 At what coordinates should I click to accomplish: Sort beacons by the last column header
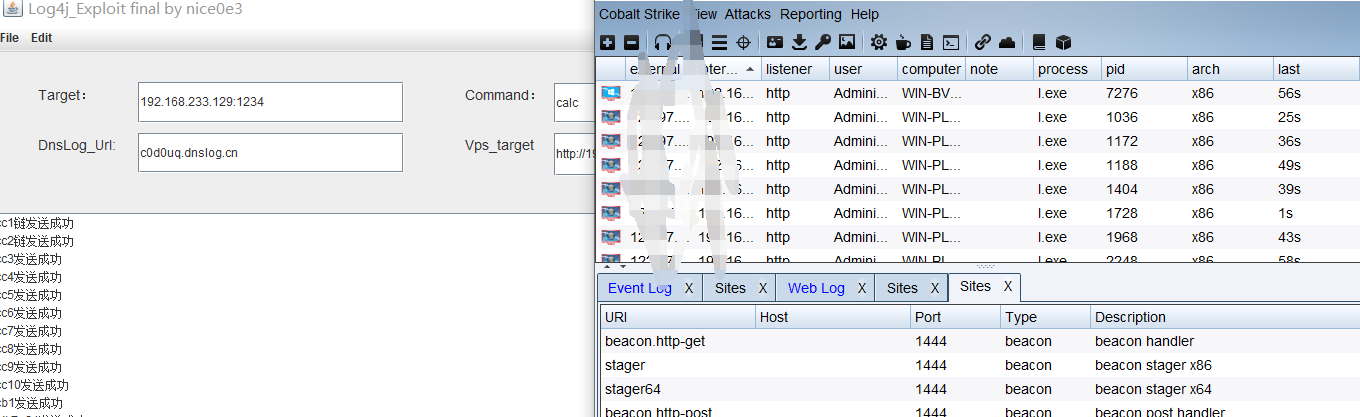(1316, 69)
